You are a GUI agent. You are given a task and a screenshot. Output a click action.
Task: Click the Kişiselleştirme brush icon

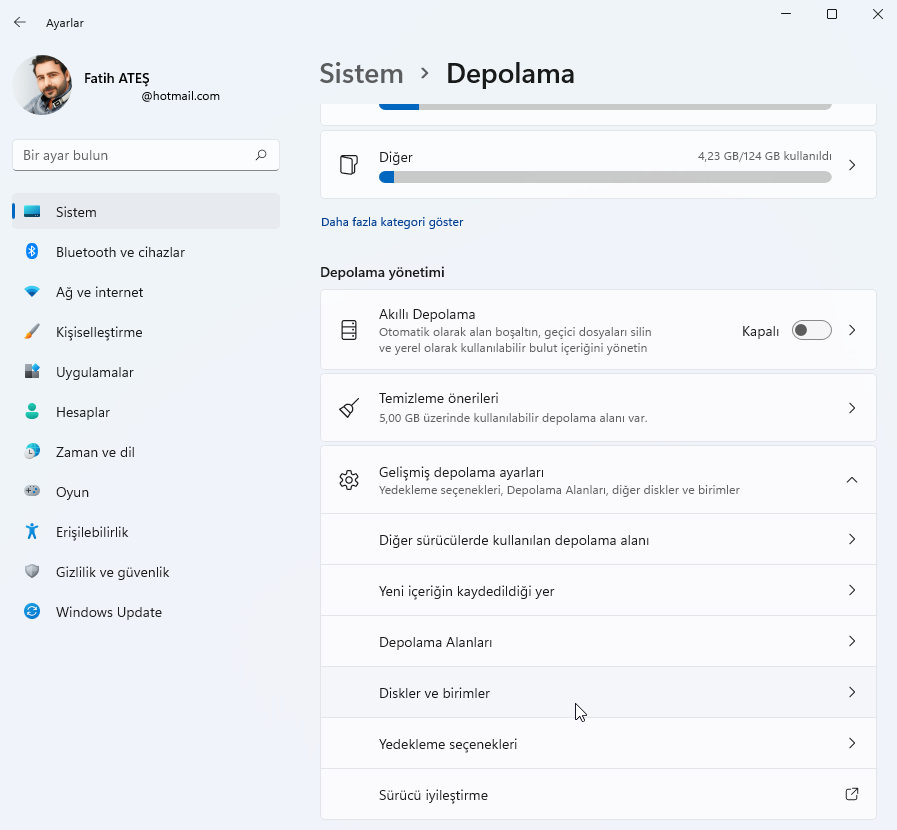(30, 332)
